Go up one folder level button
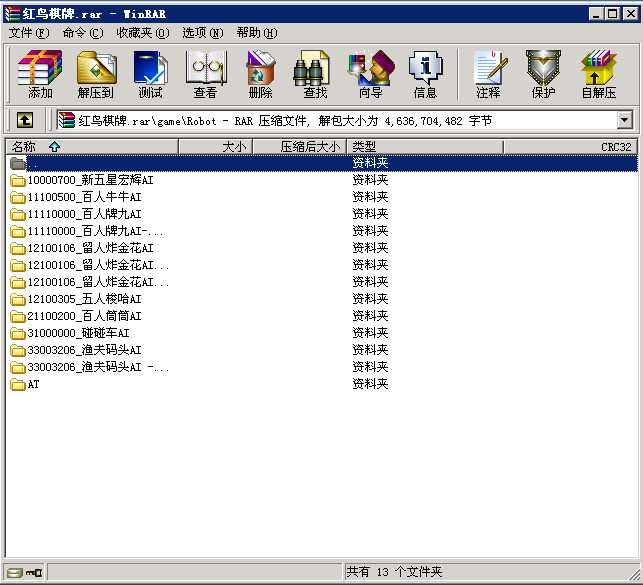Screen dimensions: 643x585 (25, 121)
